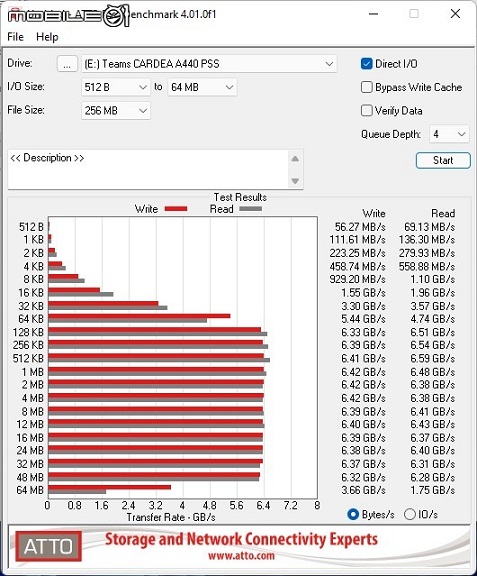477x576 pixels.
Task: Expand the maximum I/O Size 64 MB dropdown
Action: point(202,87)
